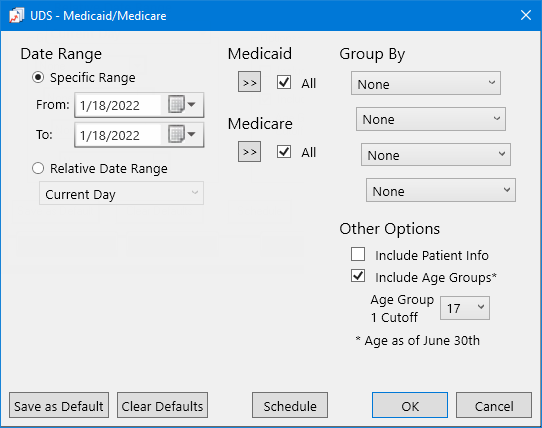
Task: Click into the From date field
Action: pos(118,105)
